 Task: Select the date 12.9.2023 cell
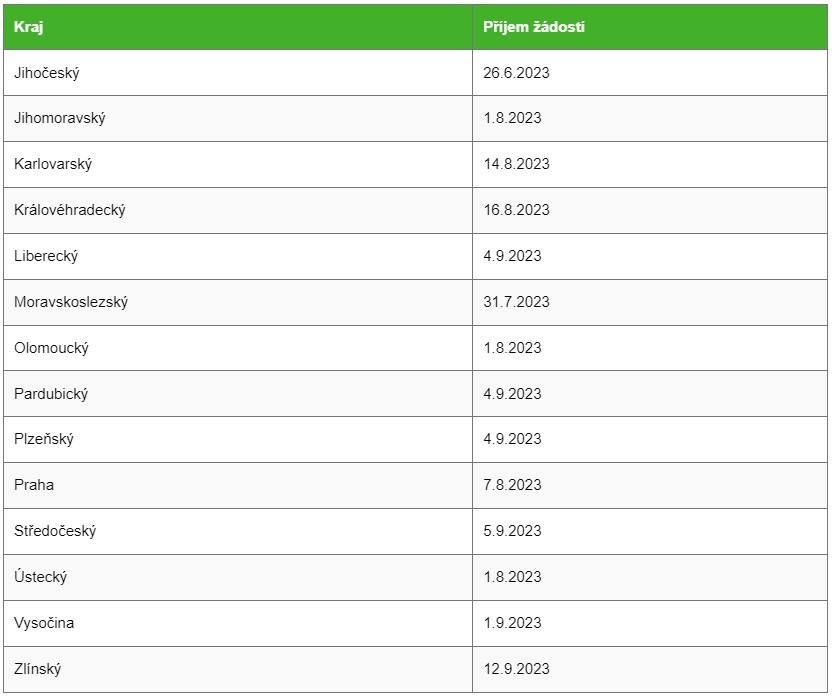tap(649, 669)
